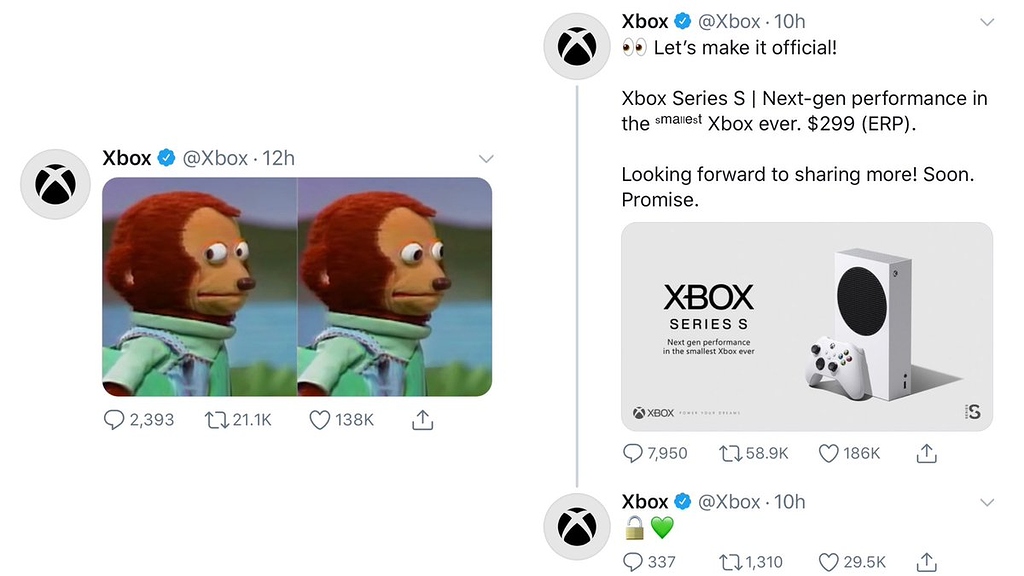Open the Xbox Series S promo image
This screenshot has height=576, width=1024.
pyautogui.click(x=807, y=325)
